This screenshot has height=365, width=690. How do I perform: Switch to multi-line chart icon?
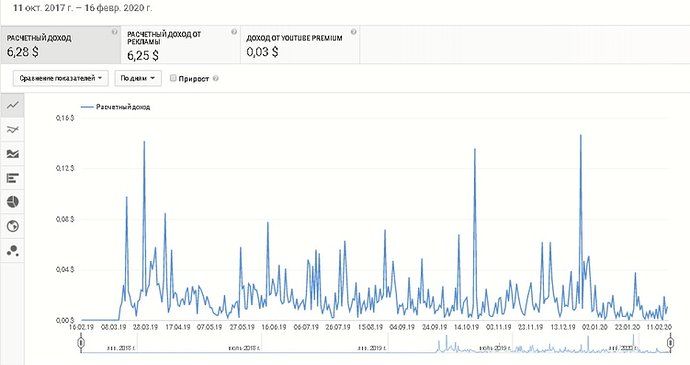13,129
